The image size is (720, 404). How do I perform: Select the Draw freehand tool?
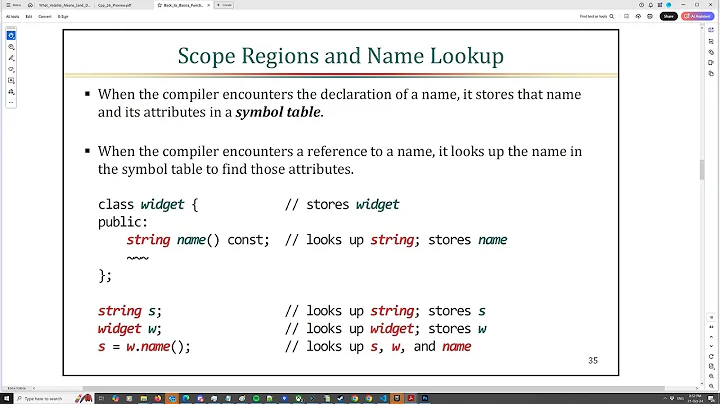(x=11, y=69)
